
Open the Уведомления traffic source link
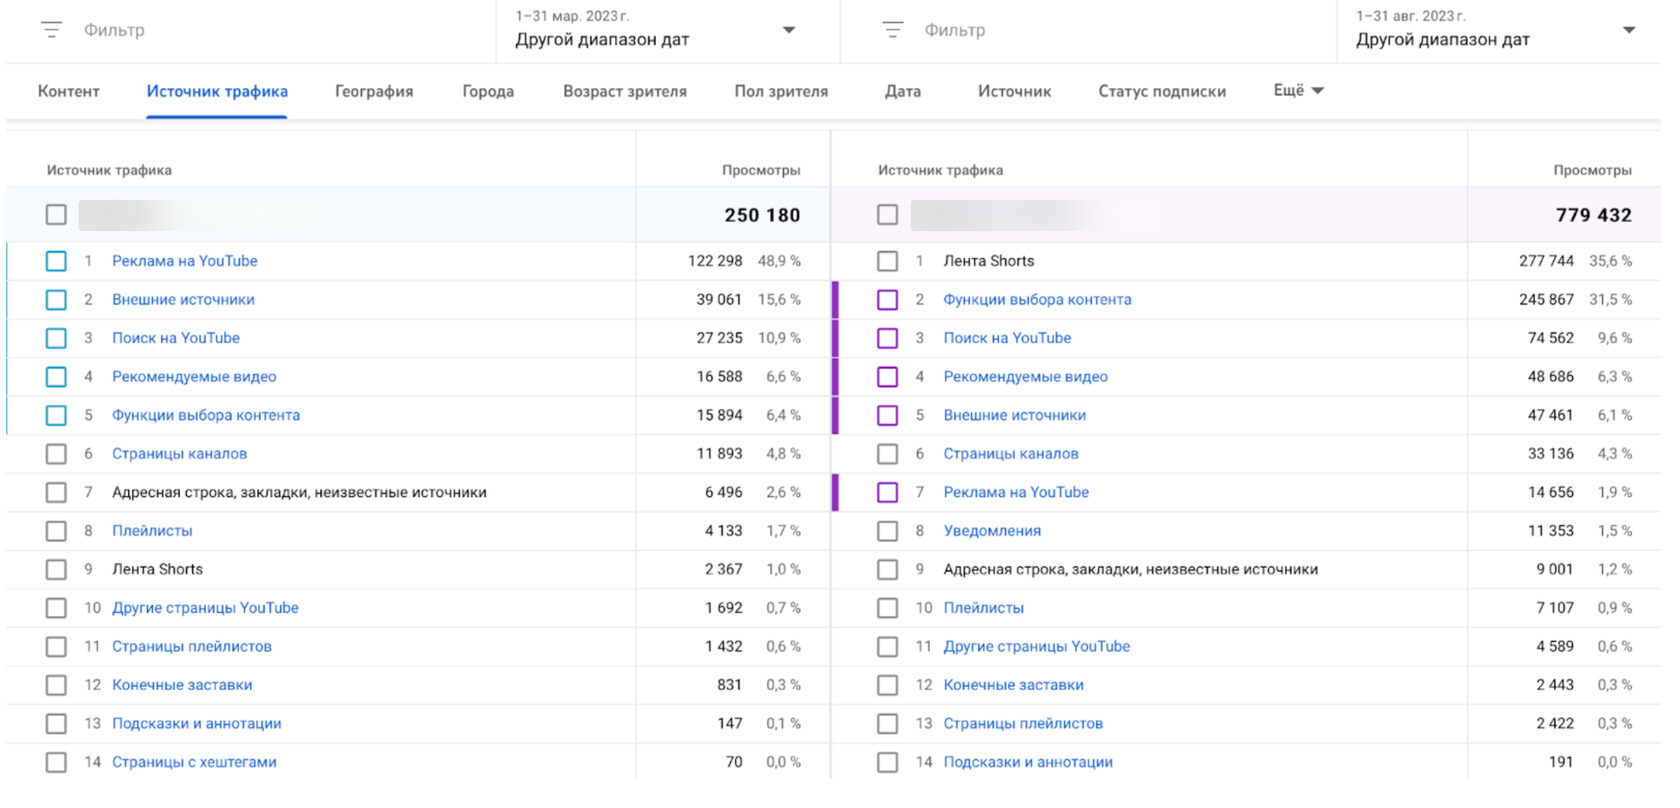(x=992, y=531)
